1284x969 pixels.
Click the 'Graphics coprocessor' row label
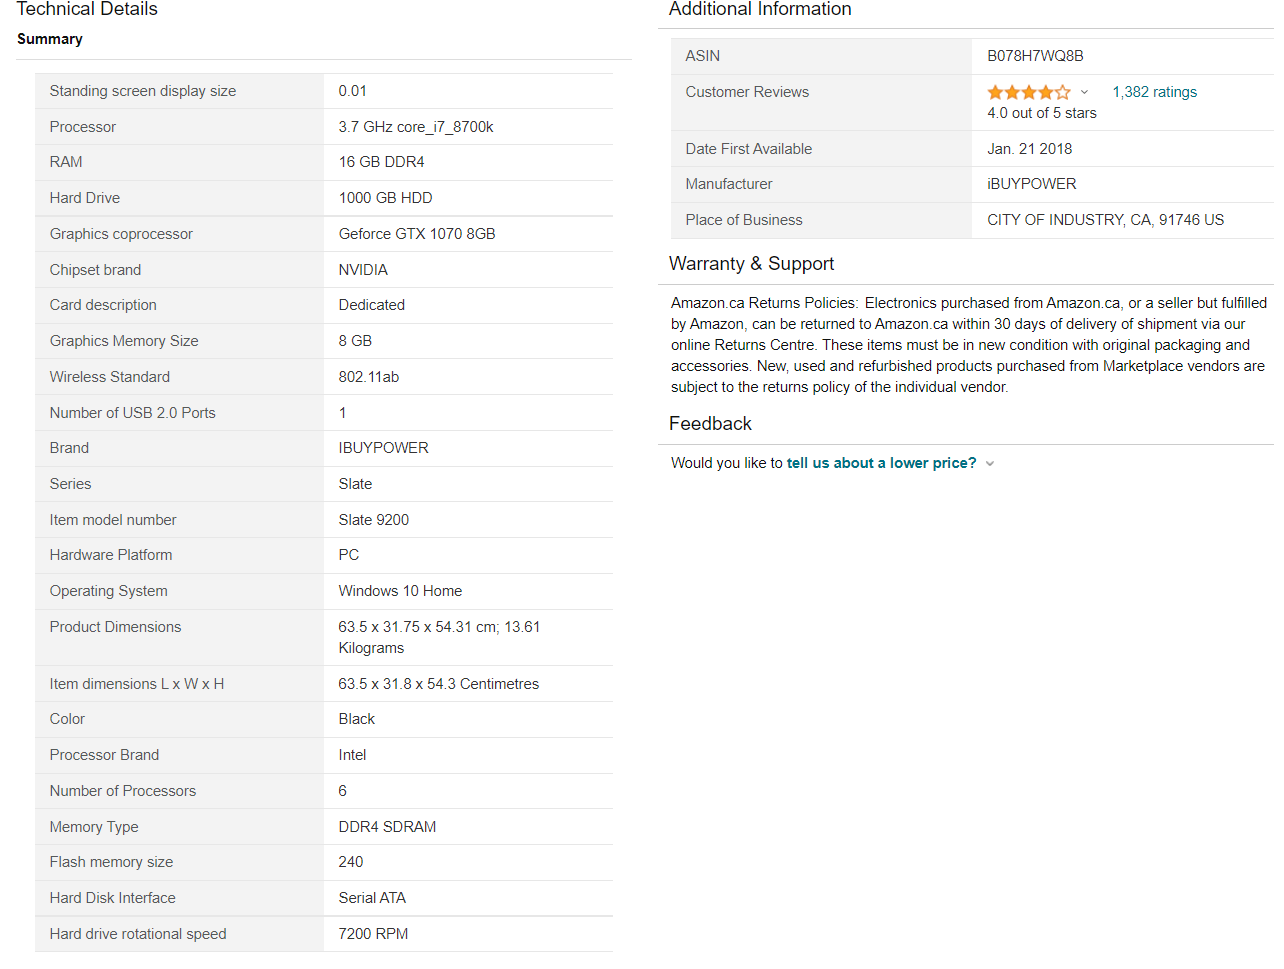(121, 234)
